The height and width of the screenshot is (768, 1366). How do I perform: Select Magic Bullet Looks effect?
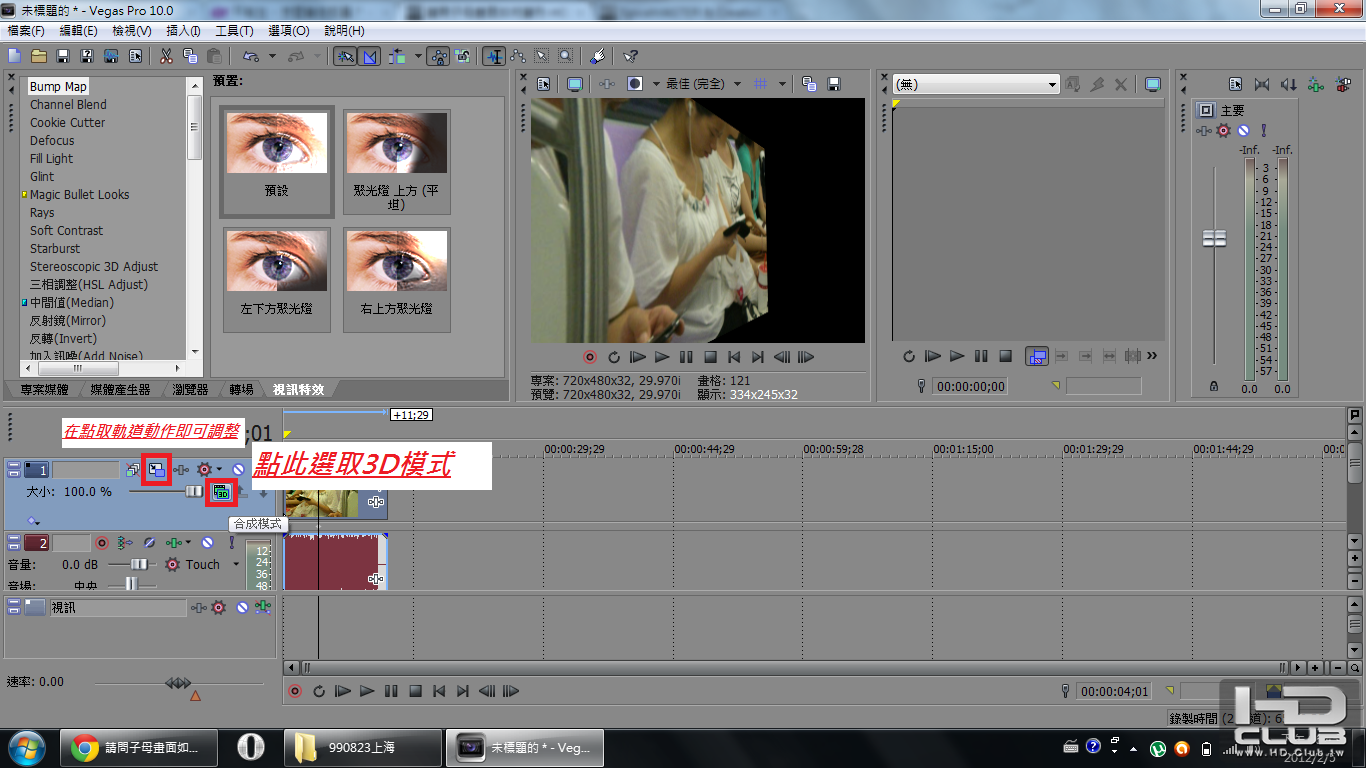pyautogui.click(x=80, y=195)
